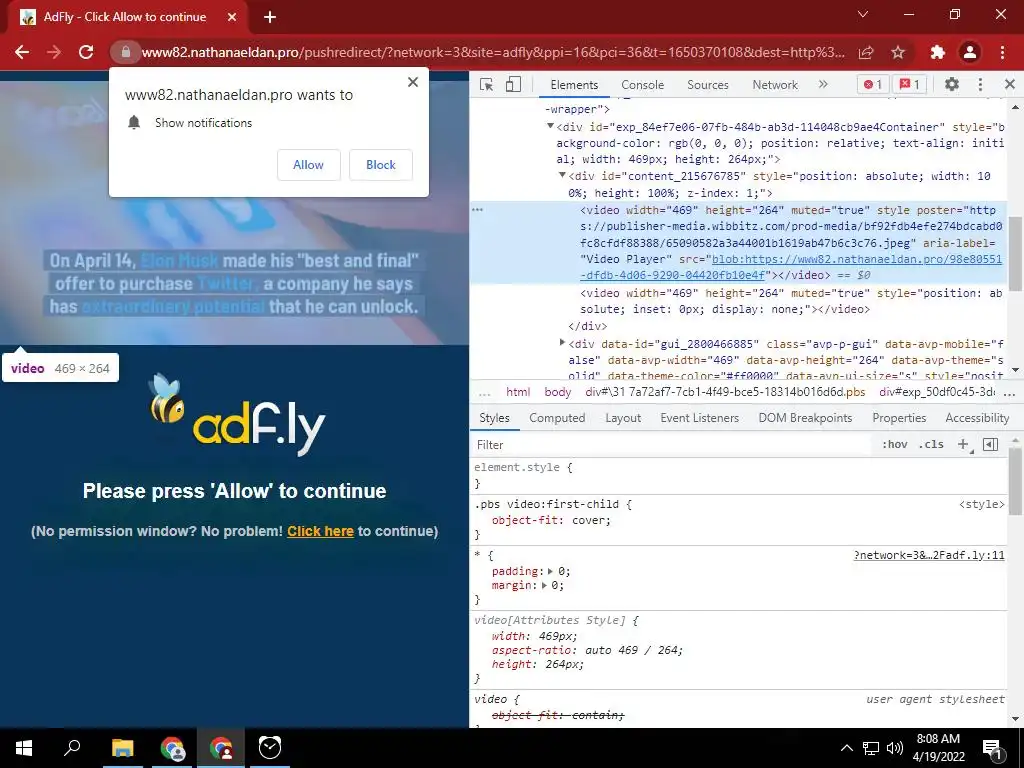
Task: Open the Properties pane
Action: (x=899, y=418)
